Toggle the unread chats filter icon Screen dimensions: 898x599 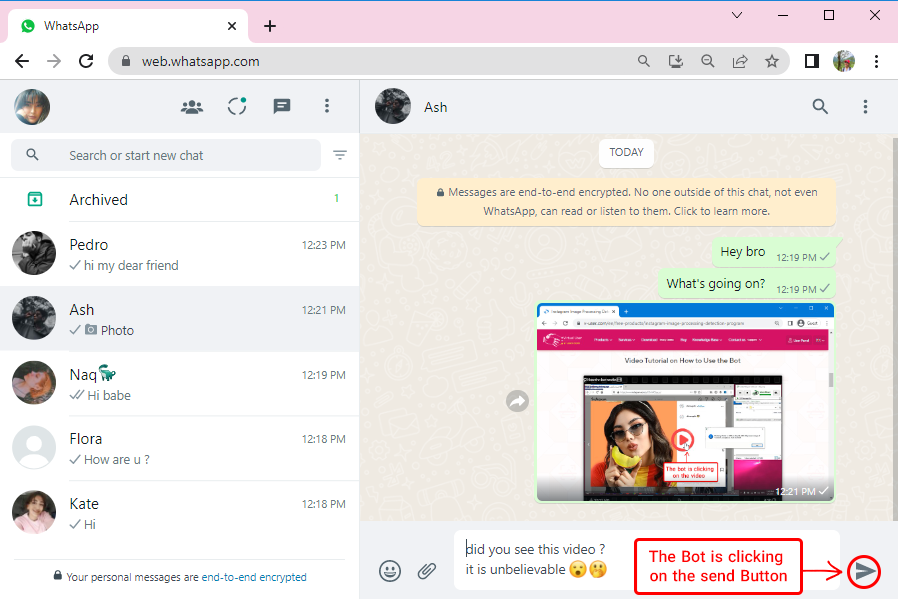click(x=340, y=155)
